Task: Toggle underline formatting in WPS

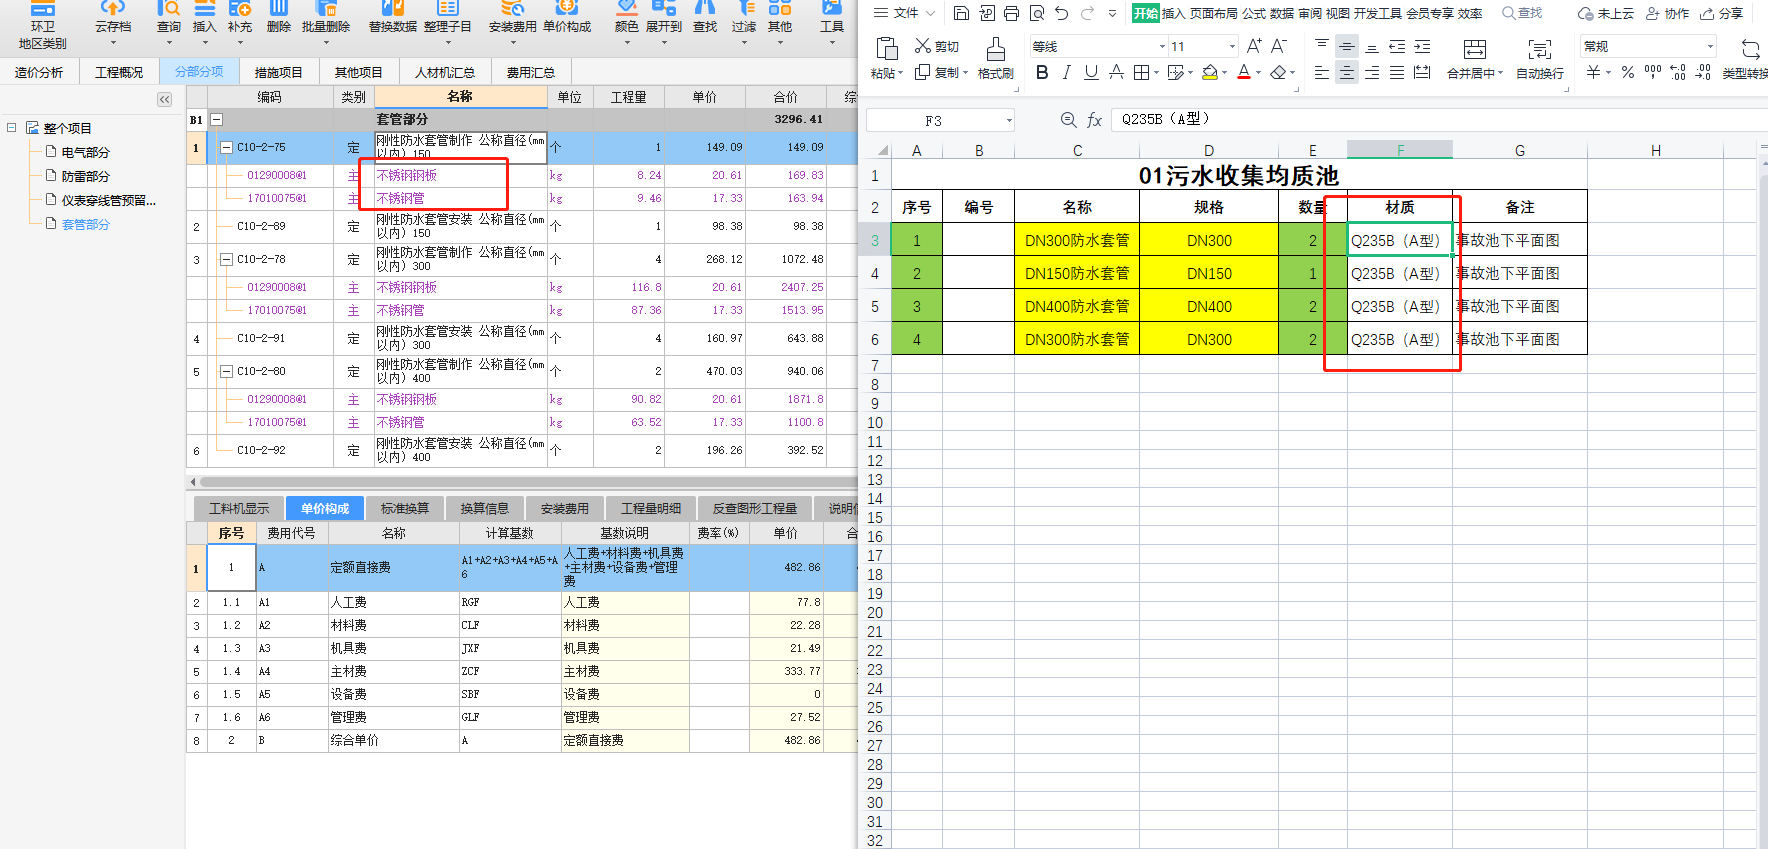Action: click(1091, 72)
